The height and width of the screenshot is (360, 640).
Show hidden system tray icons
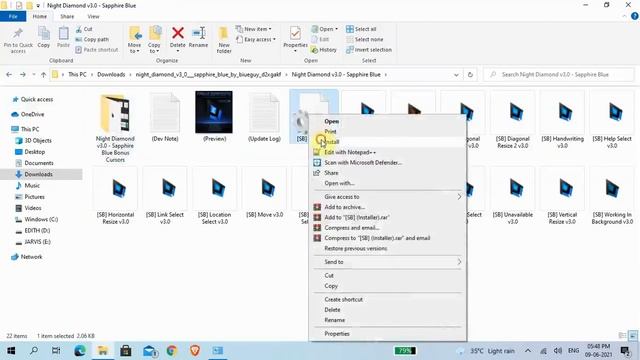(528, 351)
